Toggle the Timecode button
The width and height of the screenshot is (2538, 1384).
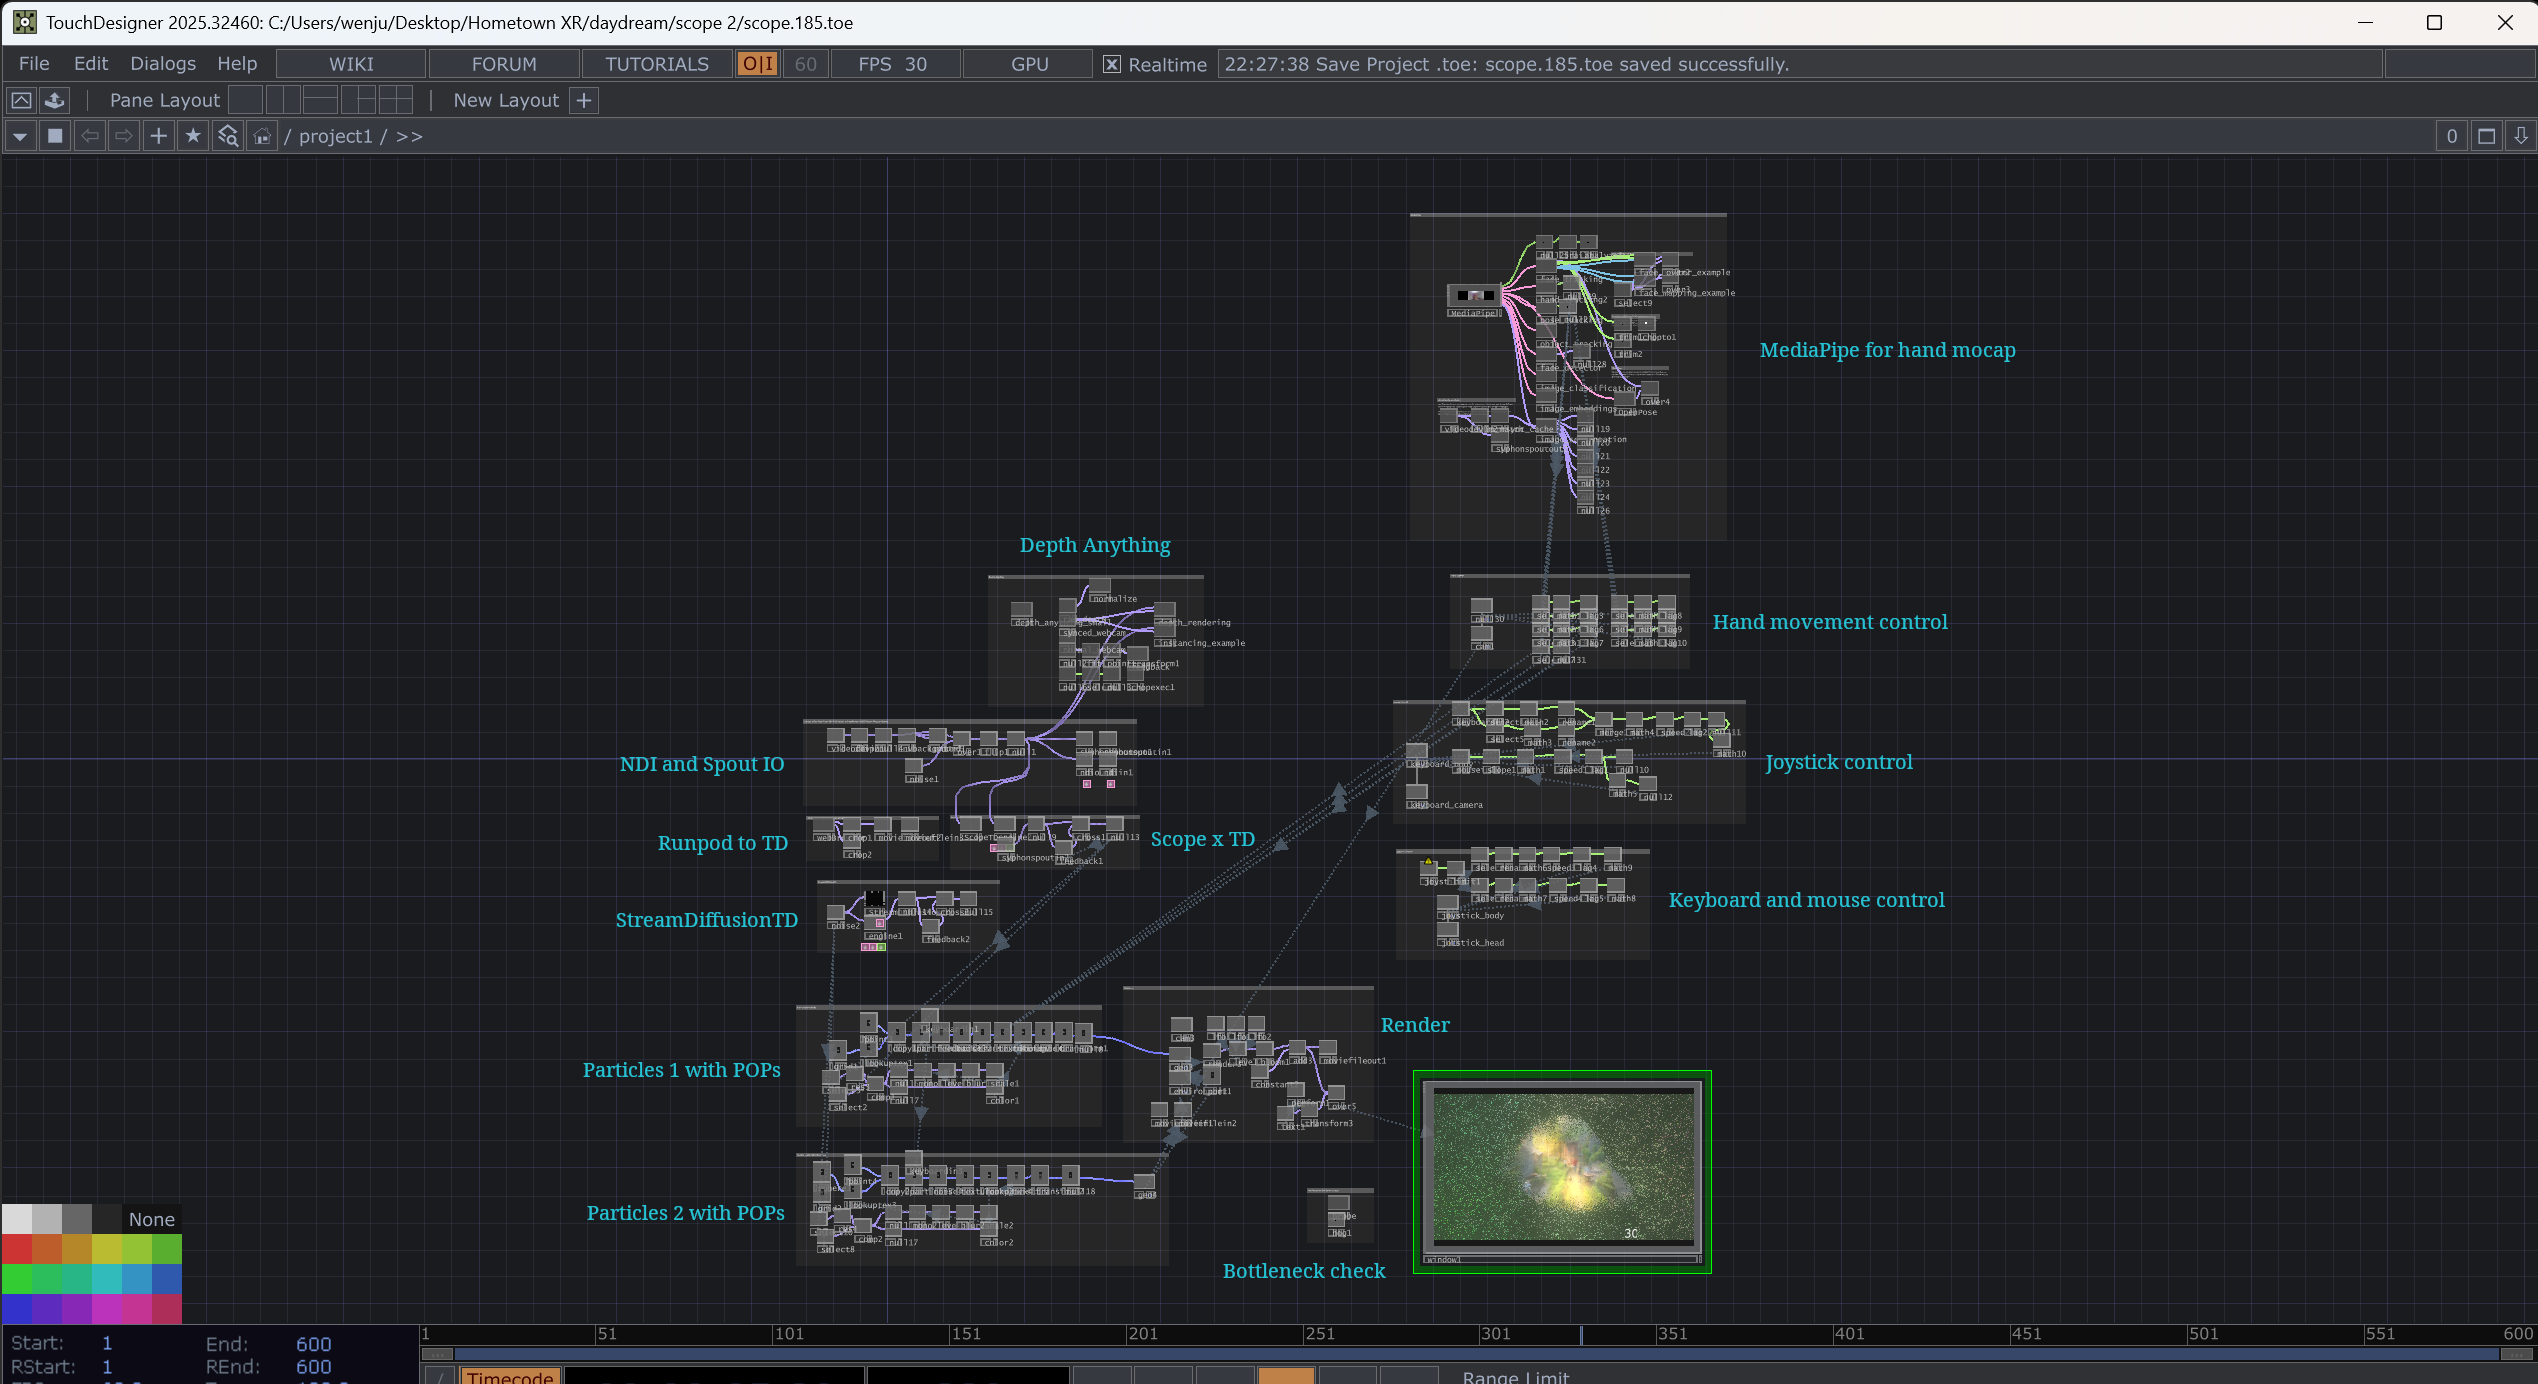(510, 1376)
